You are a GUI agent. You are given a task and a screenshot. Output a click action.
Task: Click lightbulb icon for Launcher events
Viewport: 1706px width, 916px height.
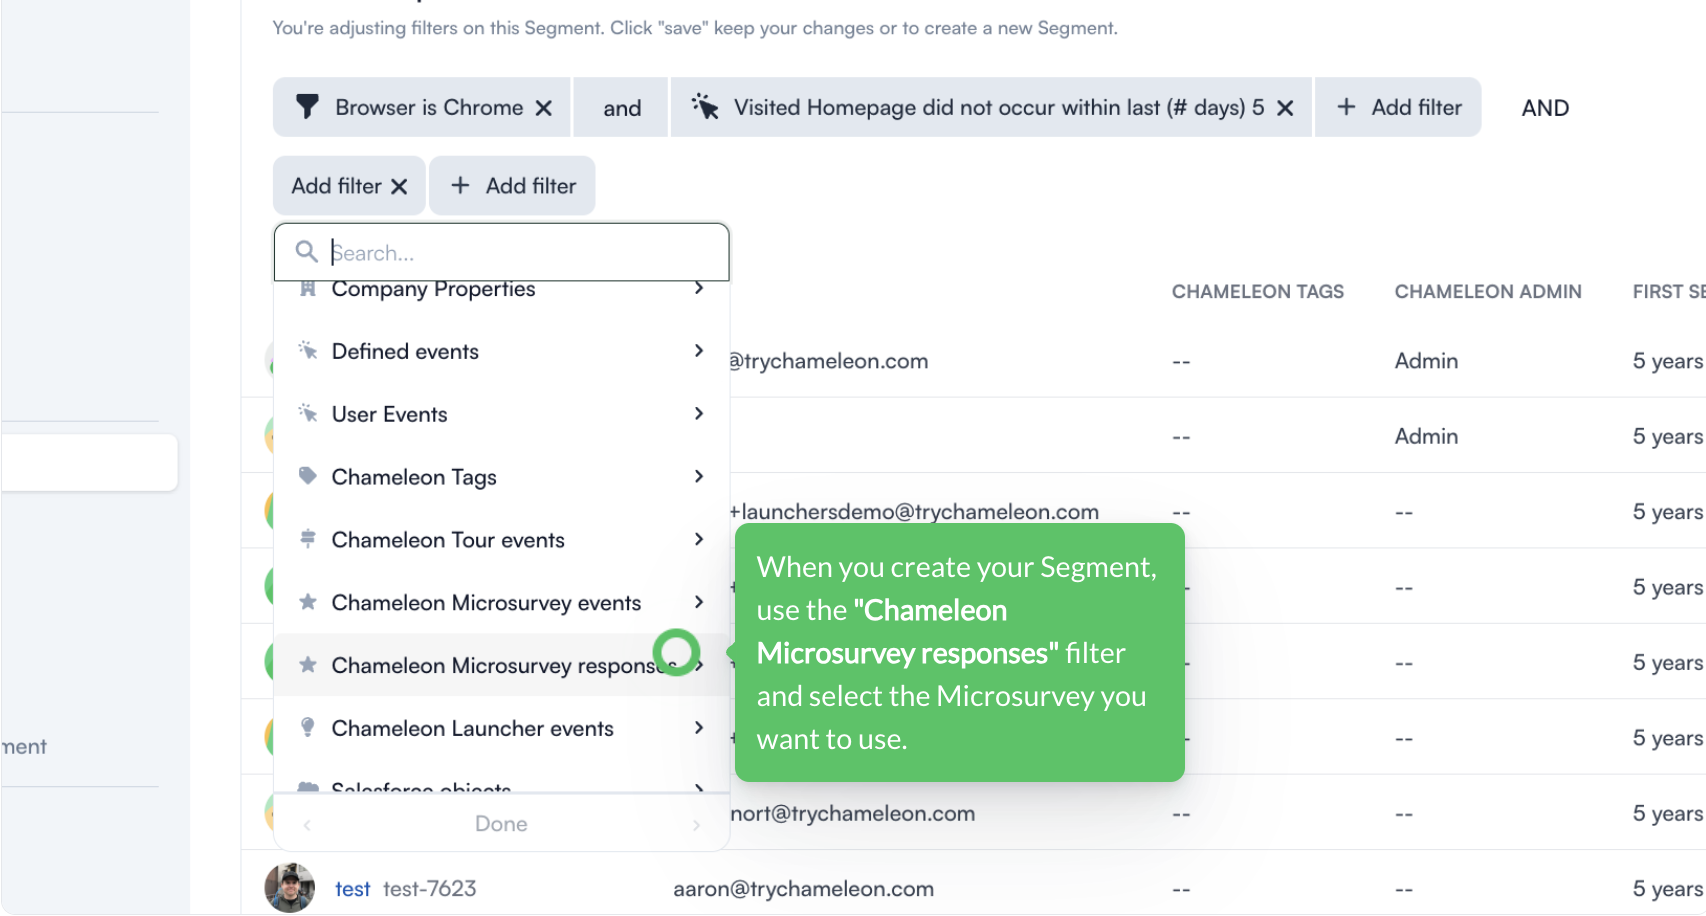[308, 728]
